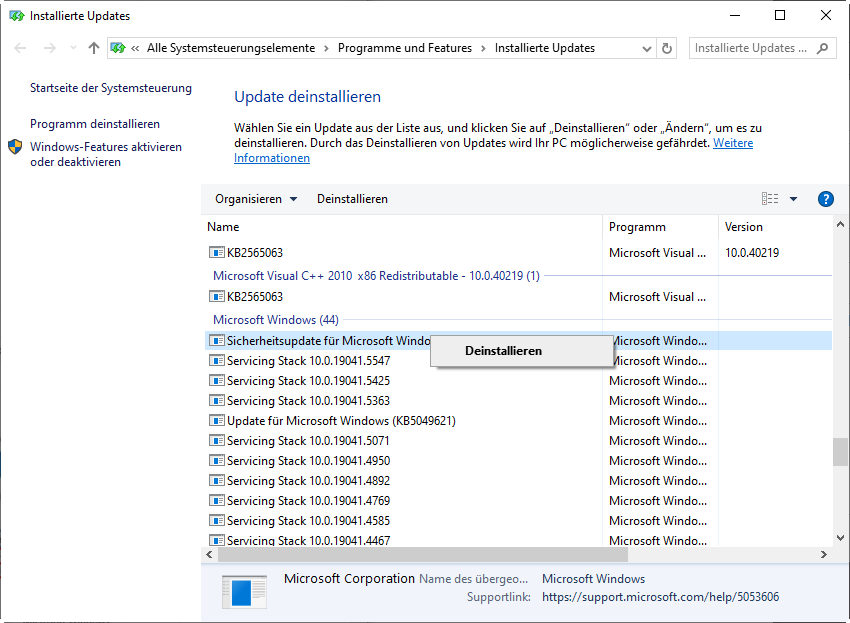Click the Programm deinstallieren link
This screenshot has width=850, height=623.
(95, 124)
